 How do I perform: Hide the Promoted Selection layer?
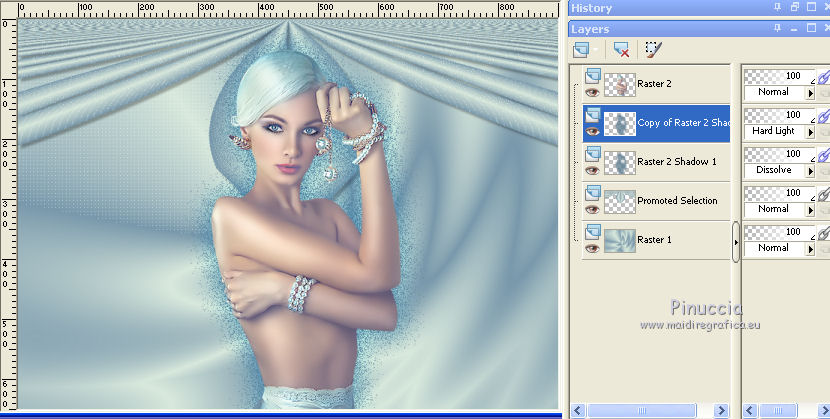[592, 210]
